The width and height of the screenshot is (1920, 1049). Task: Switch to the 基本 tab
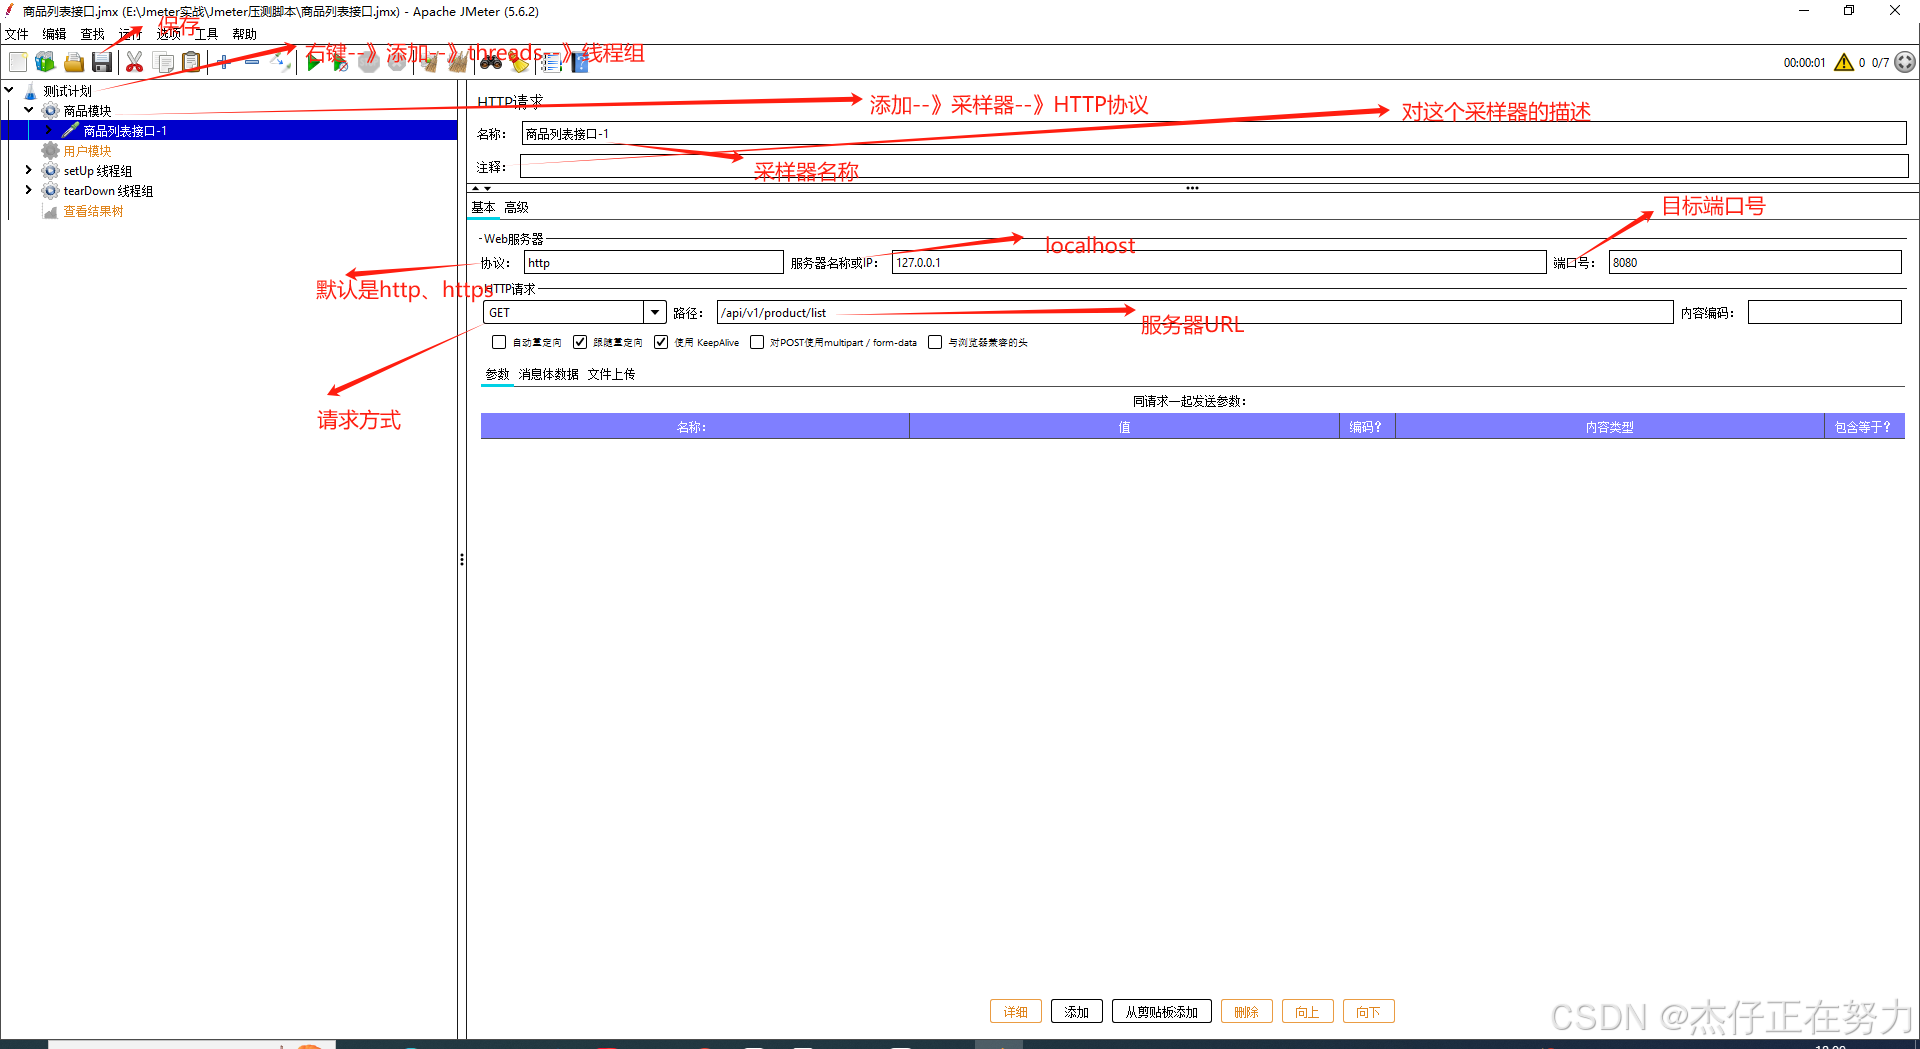[x=484, y=207]
